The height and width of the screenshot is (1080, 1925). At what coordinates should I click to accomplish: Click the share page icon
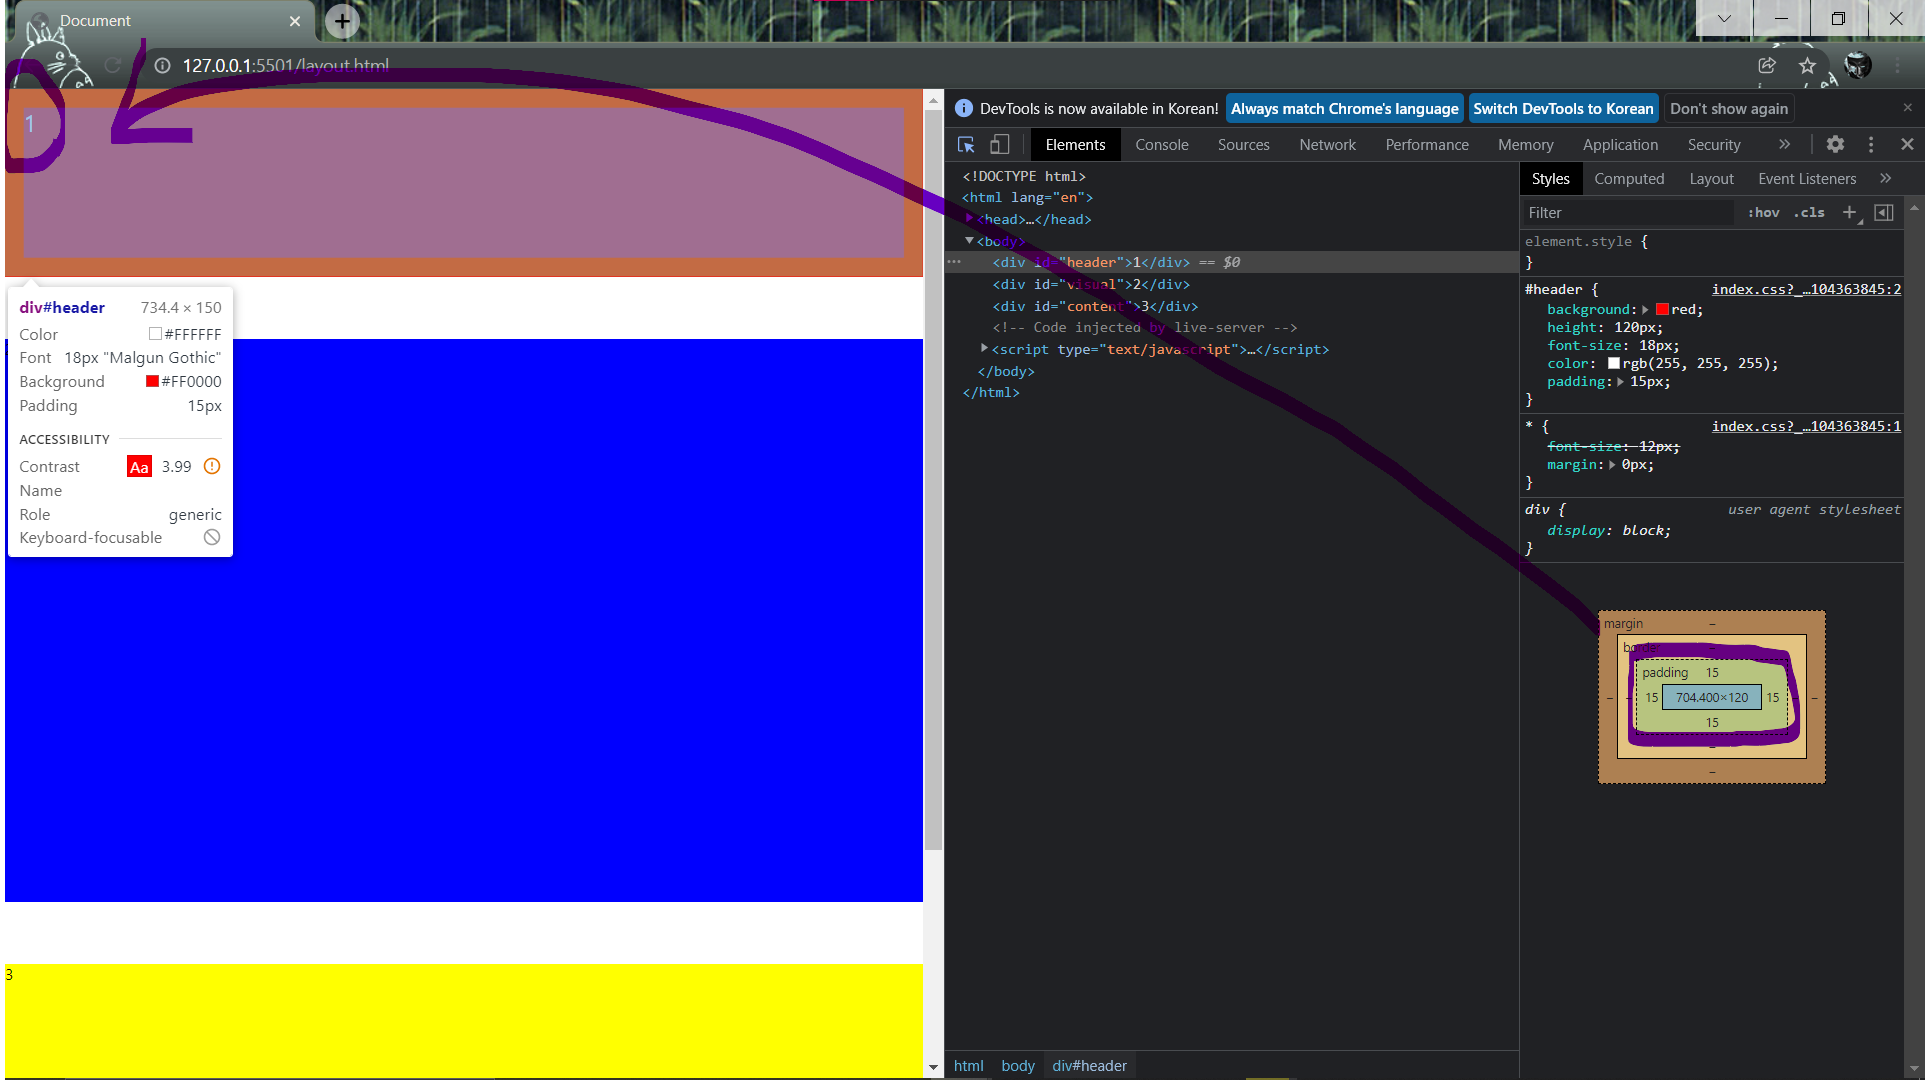tap(1767, 66)
